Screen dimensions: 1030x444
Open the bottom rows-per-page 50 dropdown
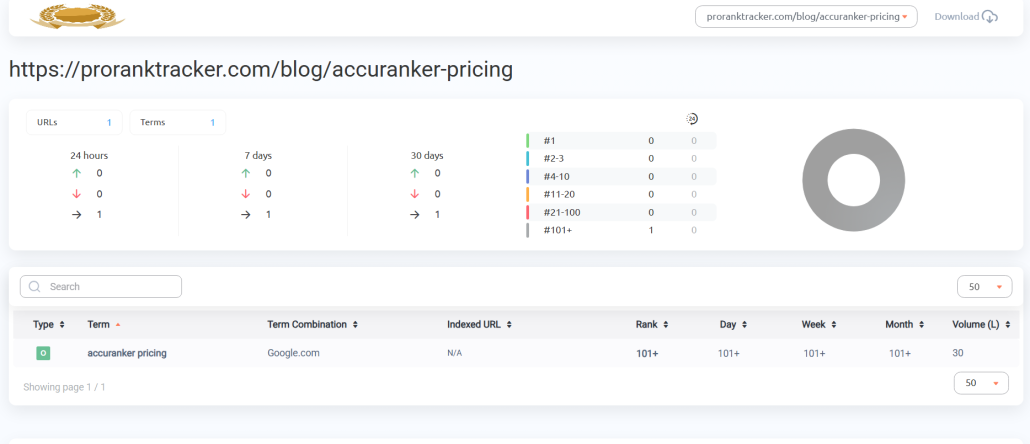[981, 383]
